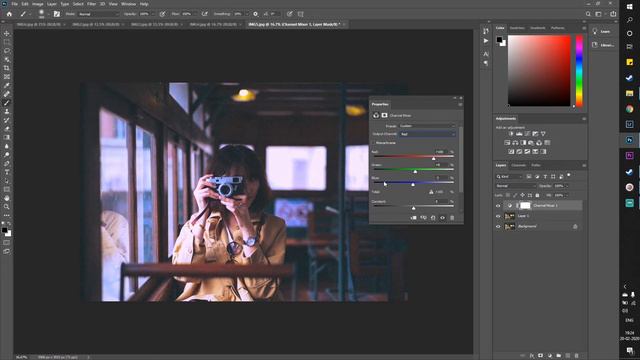Image resolution: width=640 pixels, height=360 pixels.
Task: Create new fill or adjustment layer icon
Action: (x=549, y=356)
